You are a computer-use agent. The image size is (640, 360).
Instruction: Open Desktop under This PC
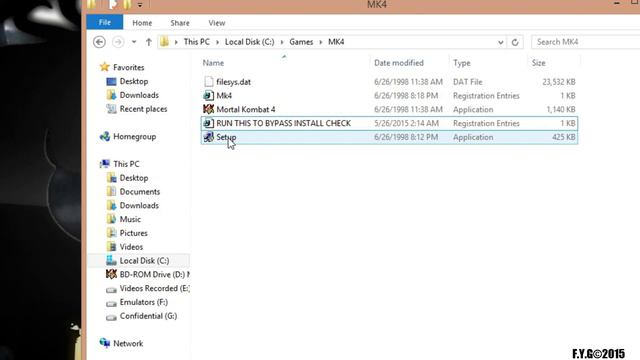[x=133, y=178]
